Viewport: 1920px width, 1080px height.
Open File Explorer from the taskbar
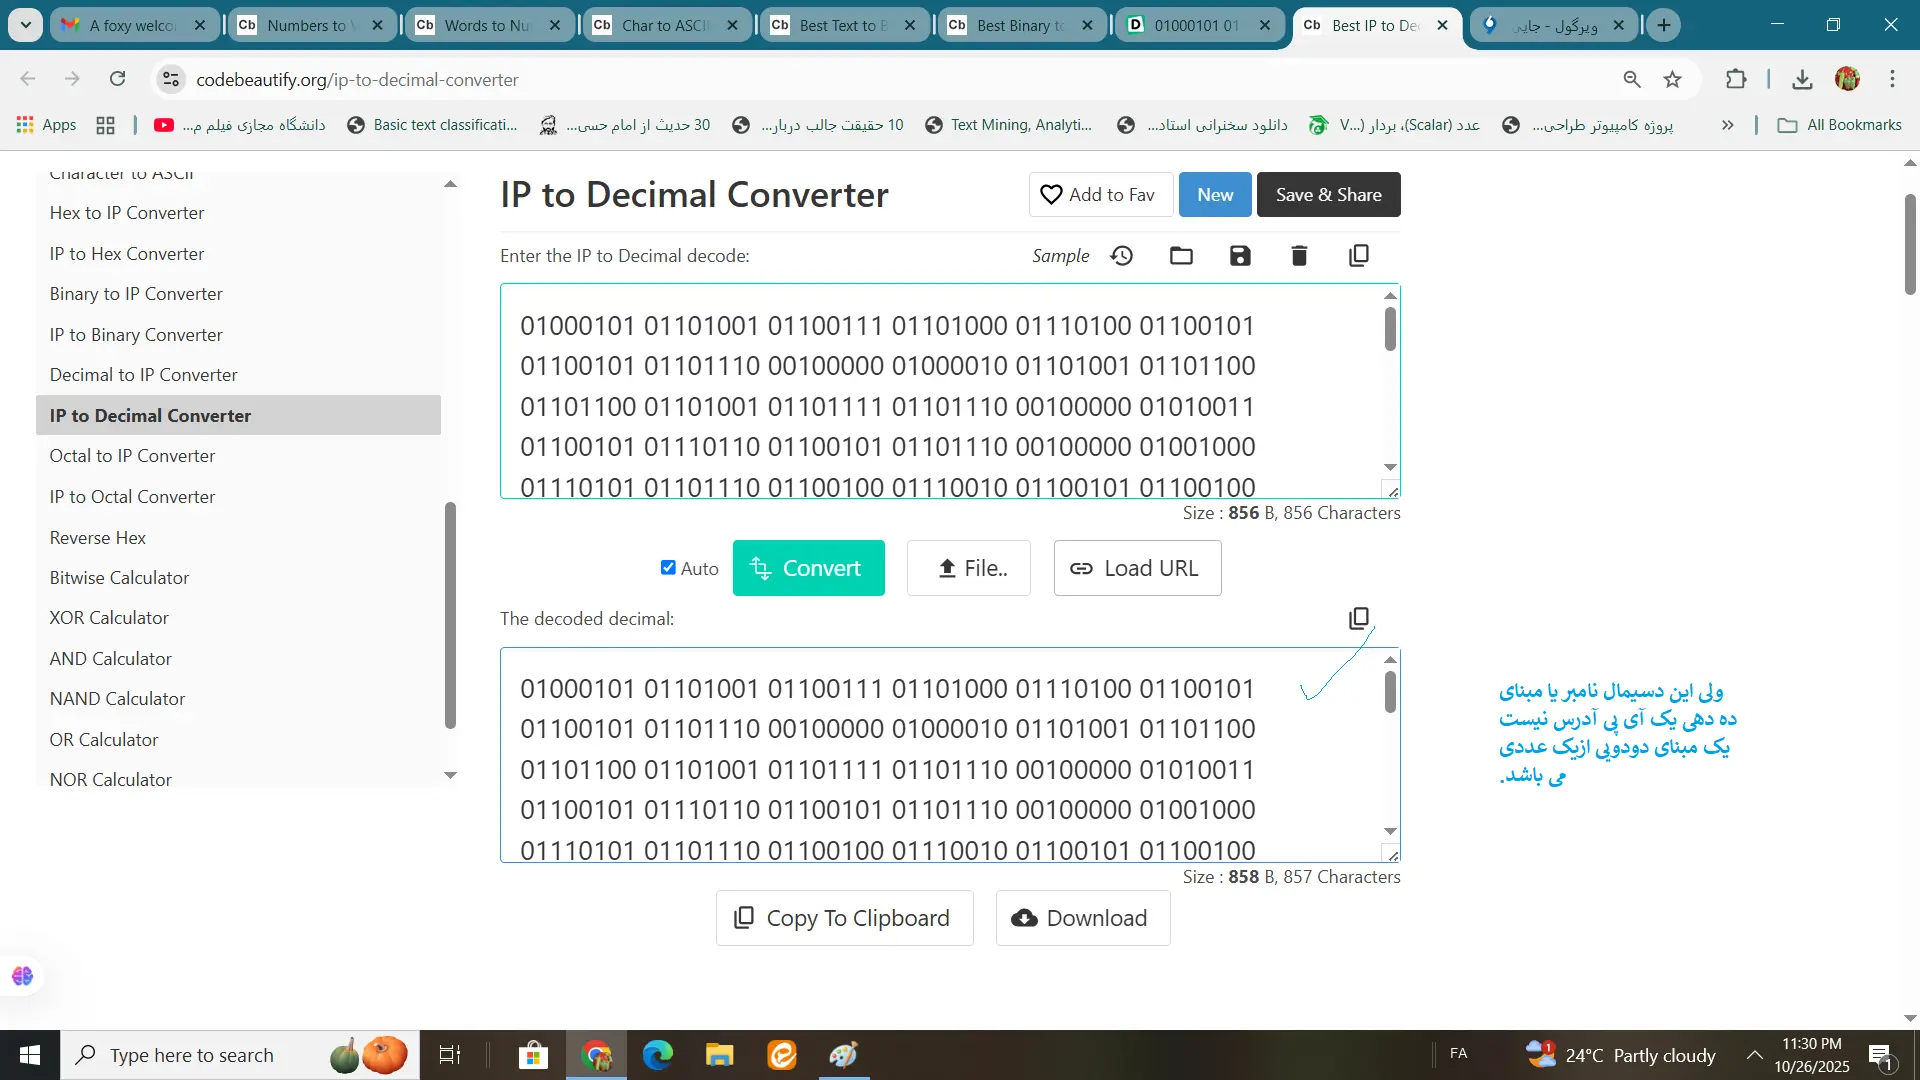(719, 1055)
